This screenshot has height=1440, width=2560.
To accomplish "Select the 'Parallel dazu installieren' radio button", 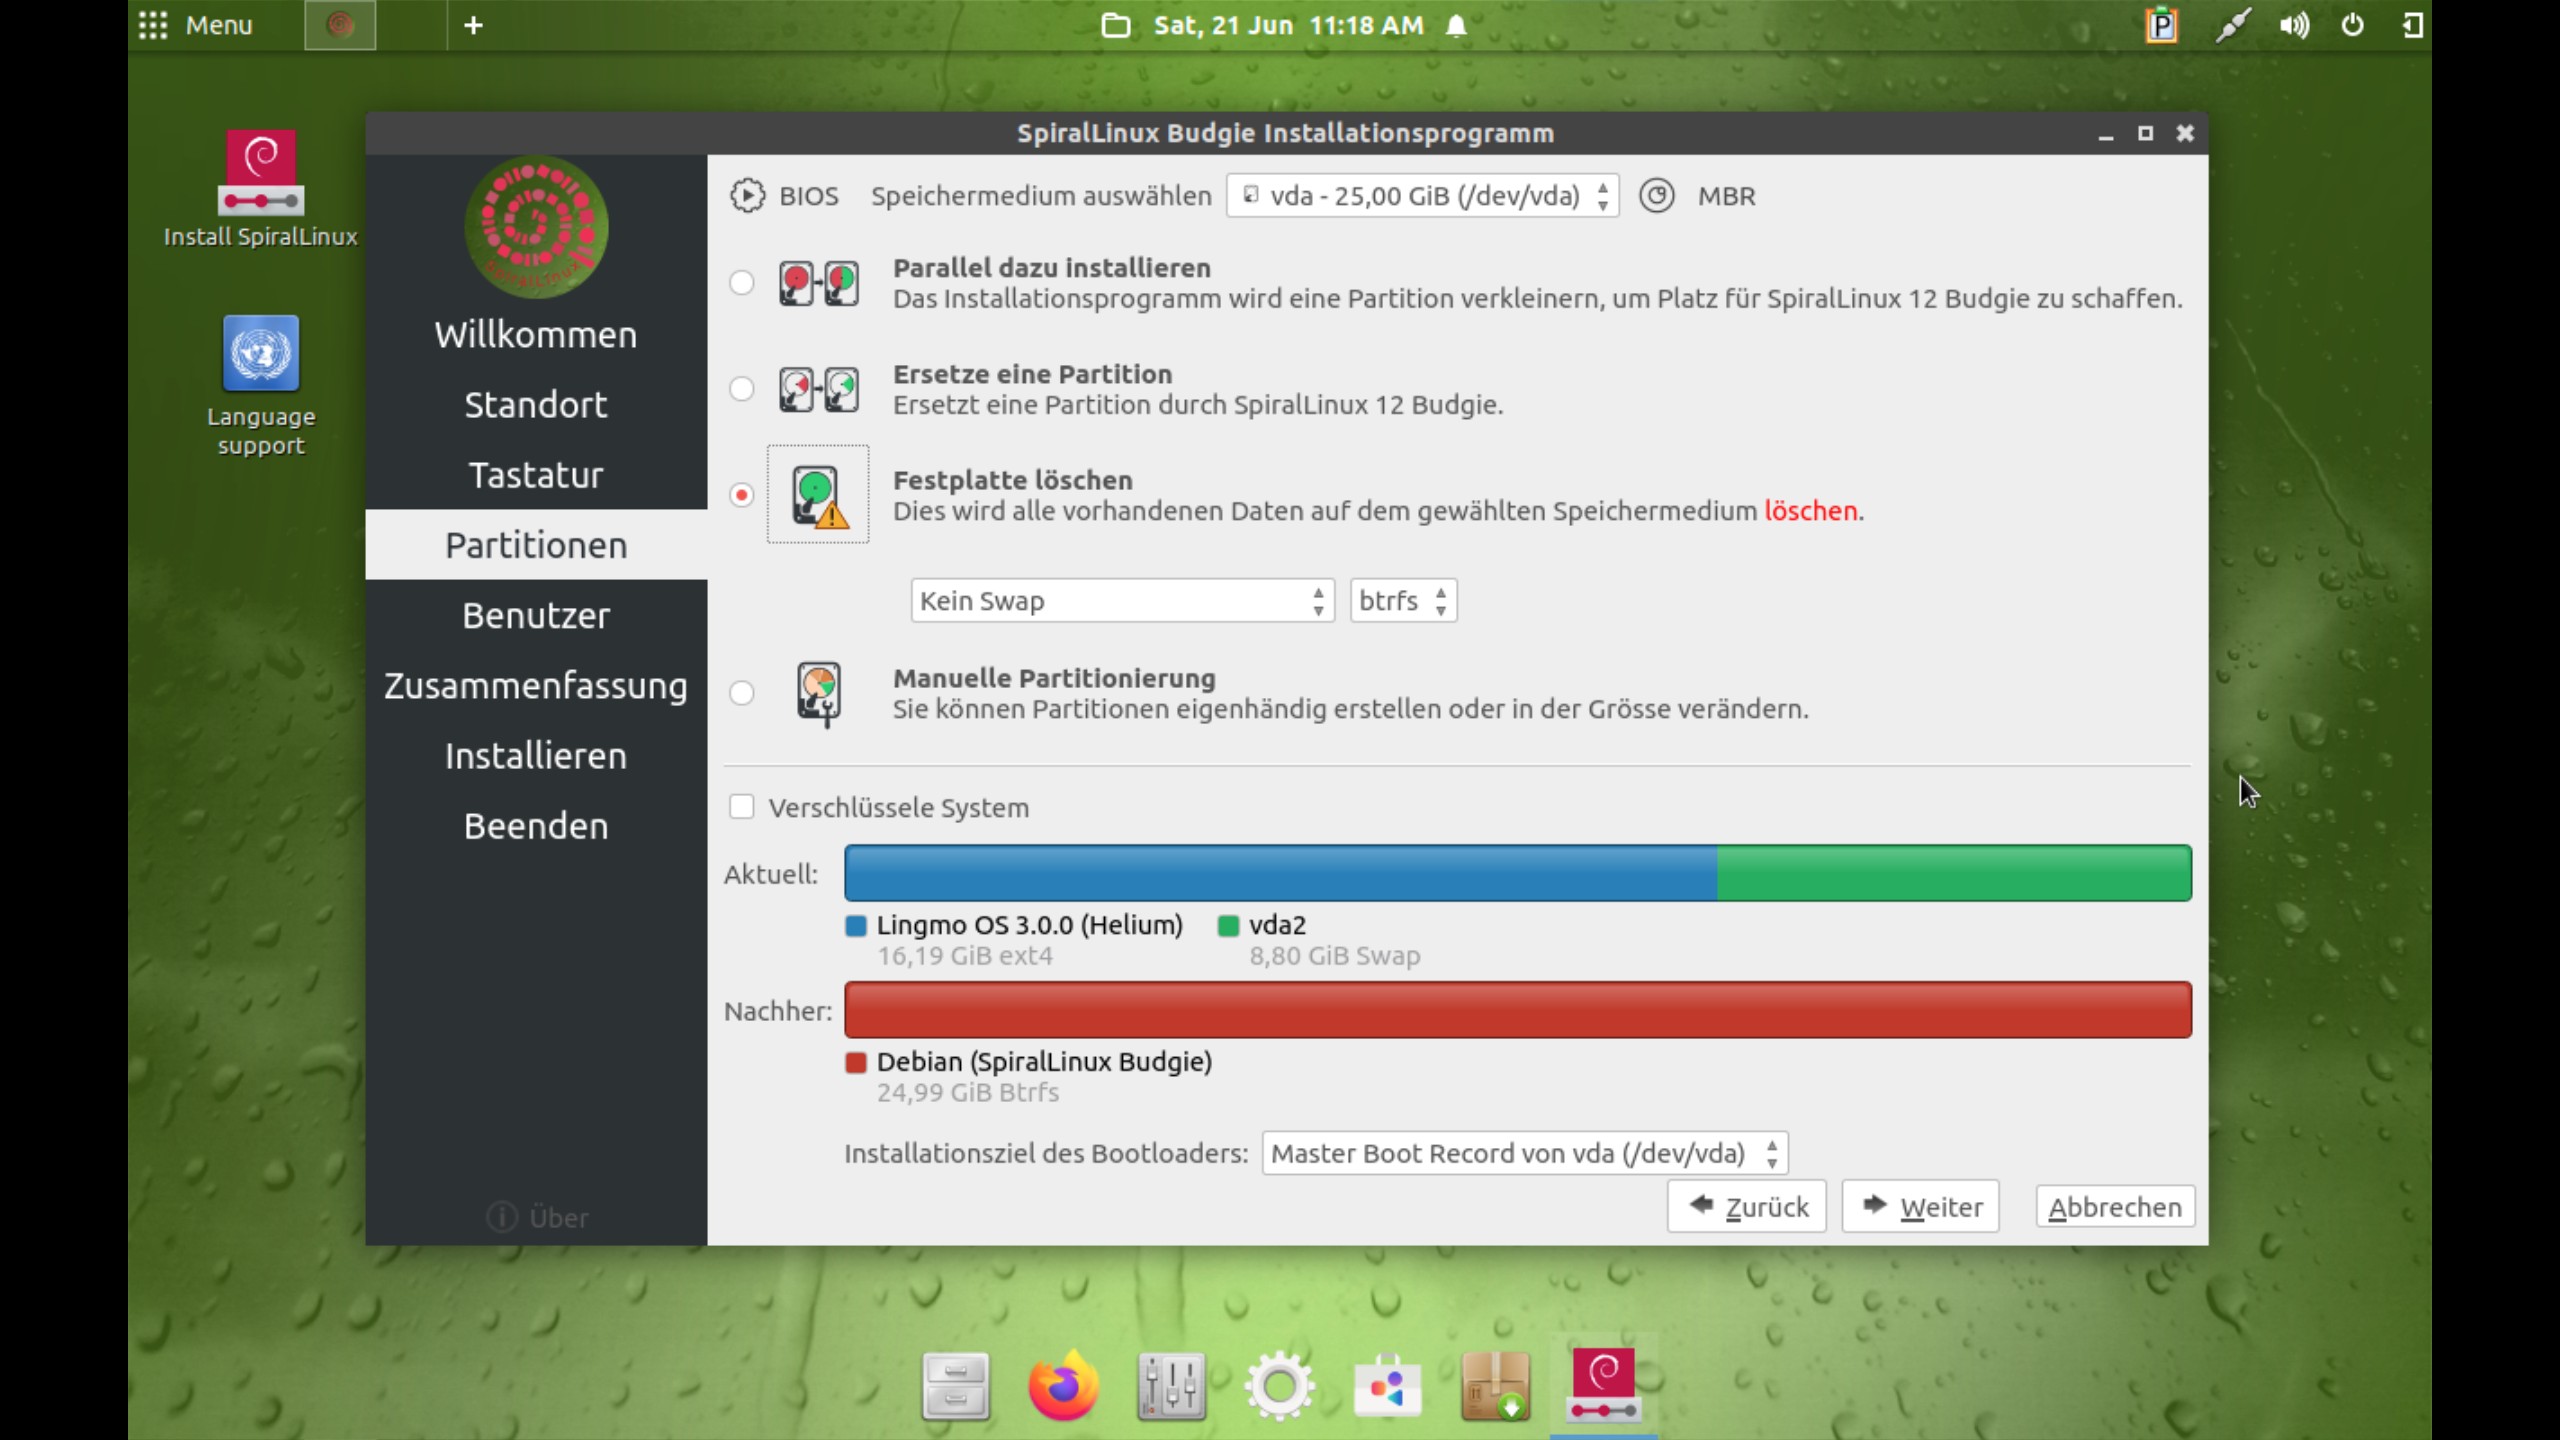I will pyautogui.click(x=741, y=283).
